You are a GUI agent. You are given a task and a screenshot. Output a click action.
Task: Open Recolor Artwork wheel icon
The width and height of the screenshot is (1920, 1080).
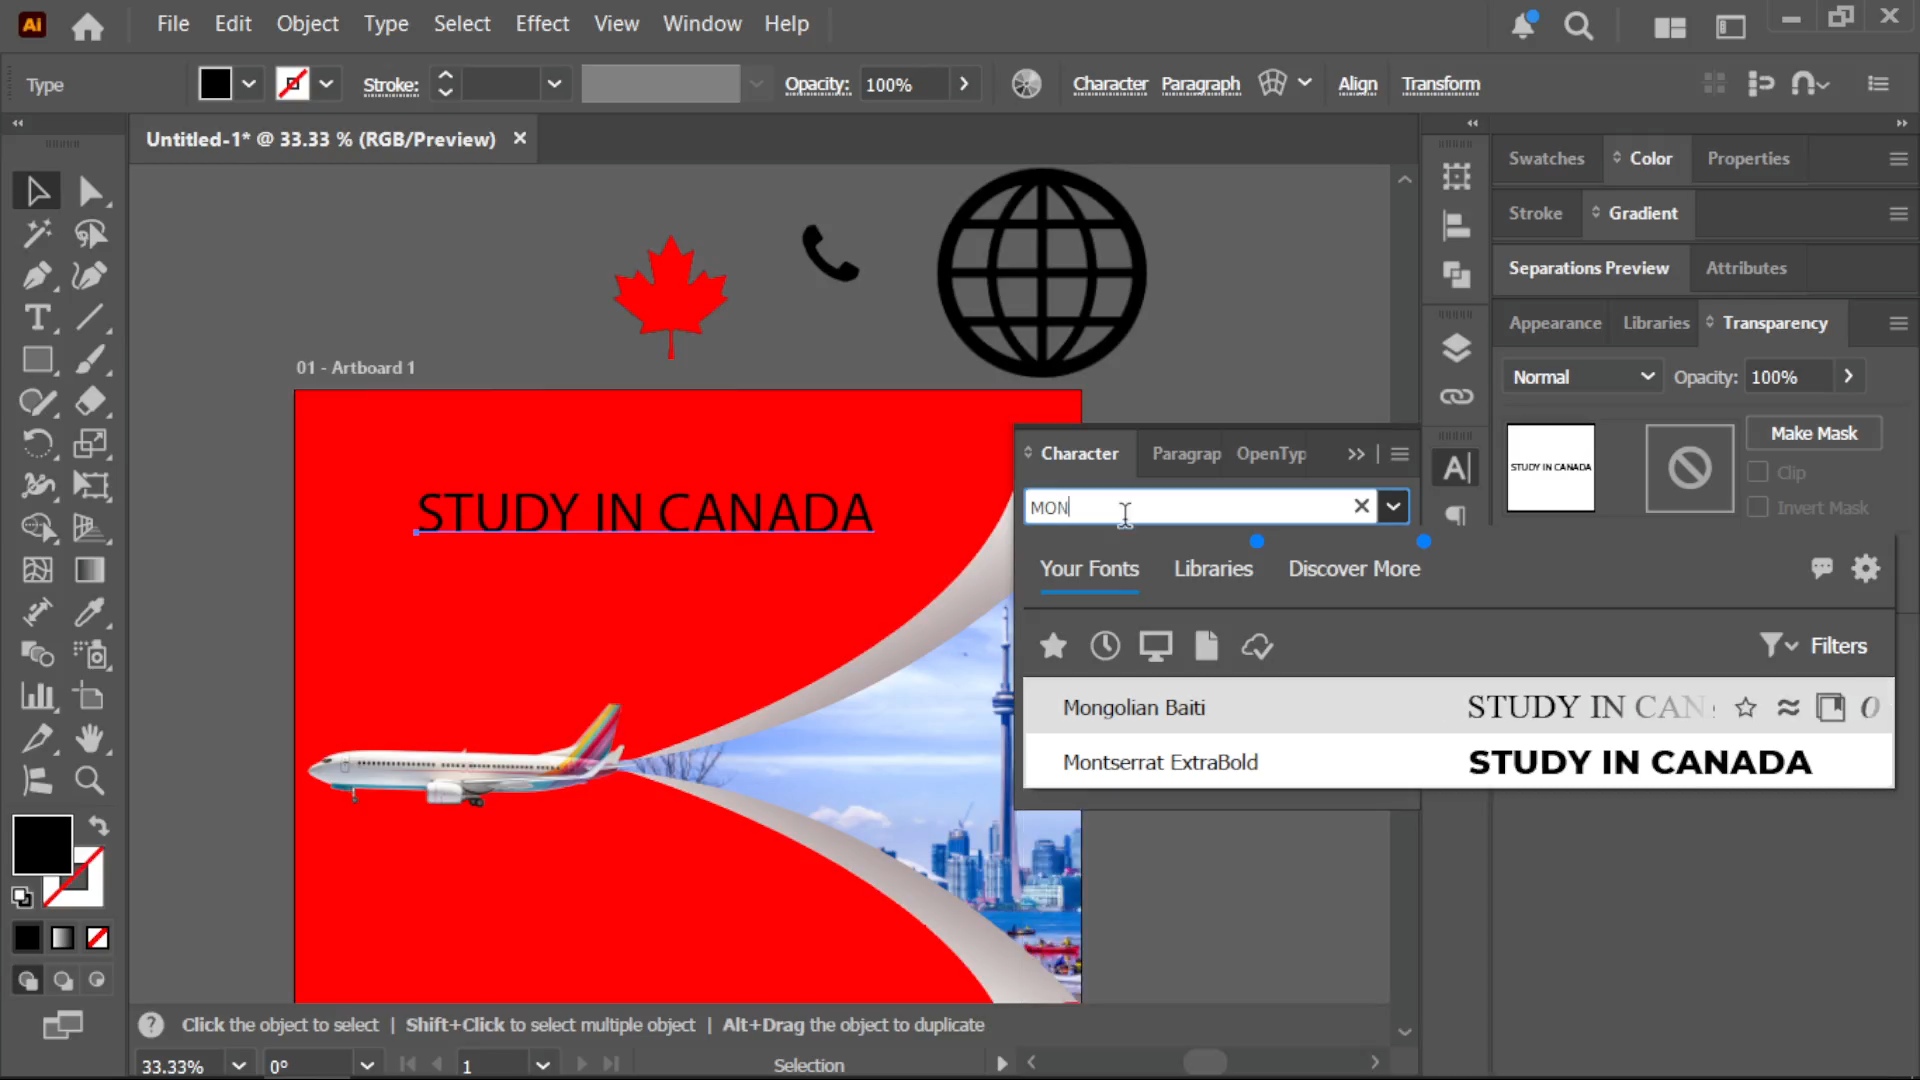(x=1026, y=84)
